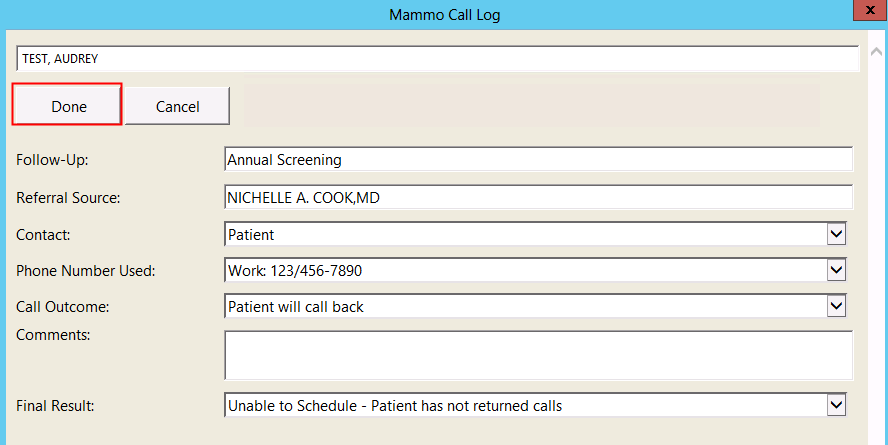Click the patient name field TEST, AUDREY
This screenshot has width=888, height=445.
pos(437,59)
